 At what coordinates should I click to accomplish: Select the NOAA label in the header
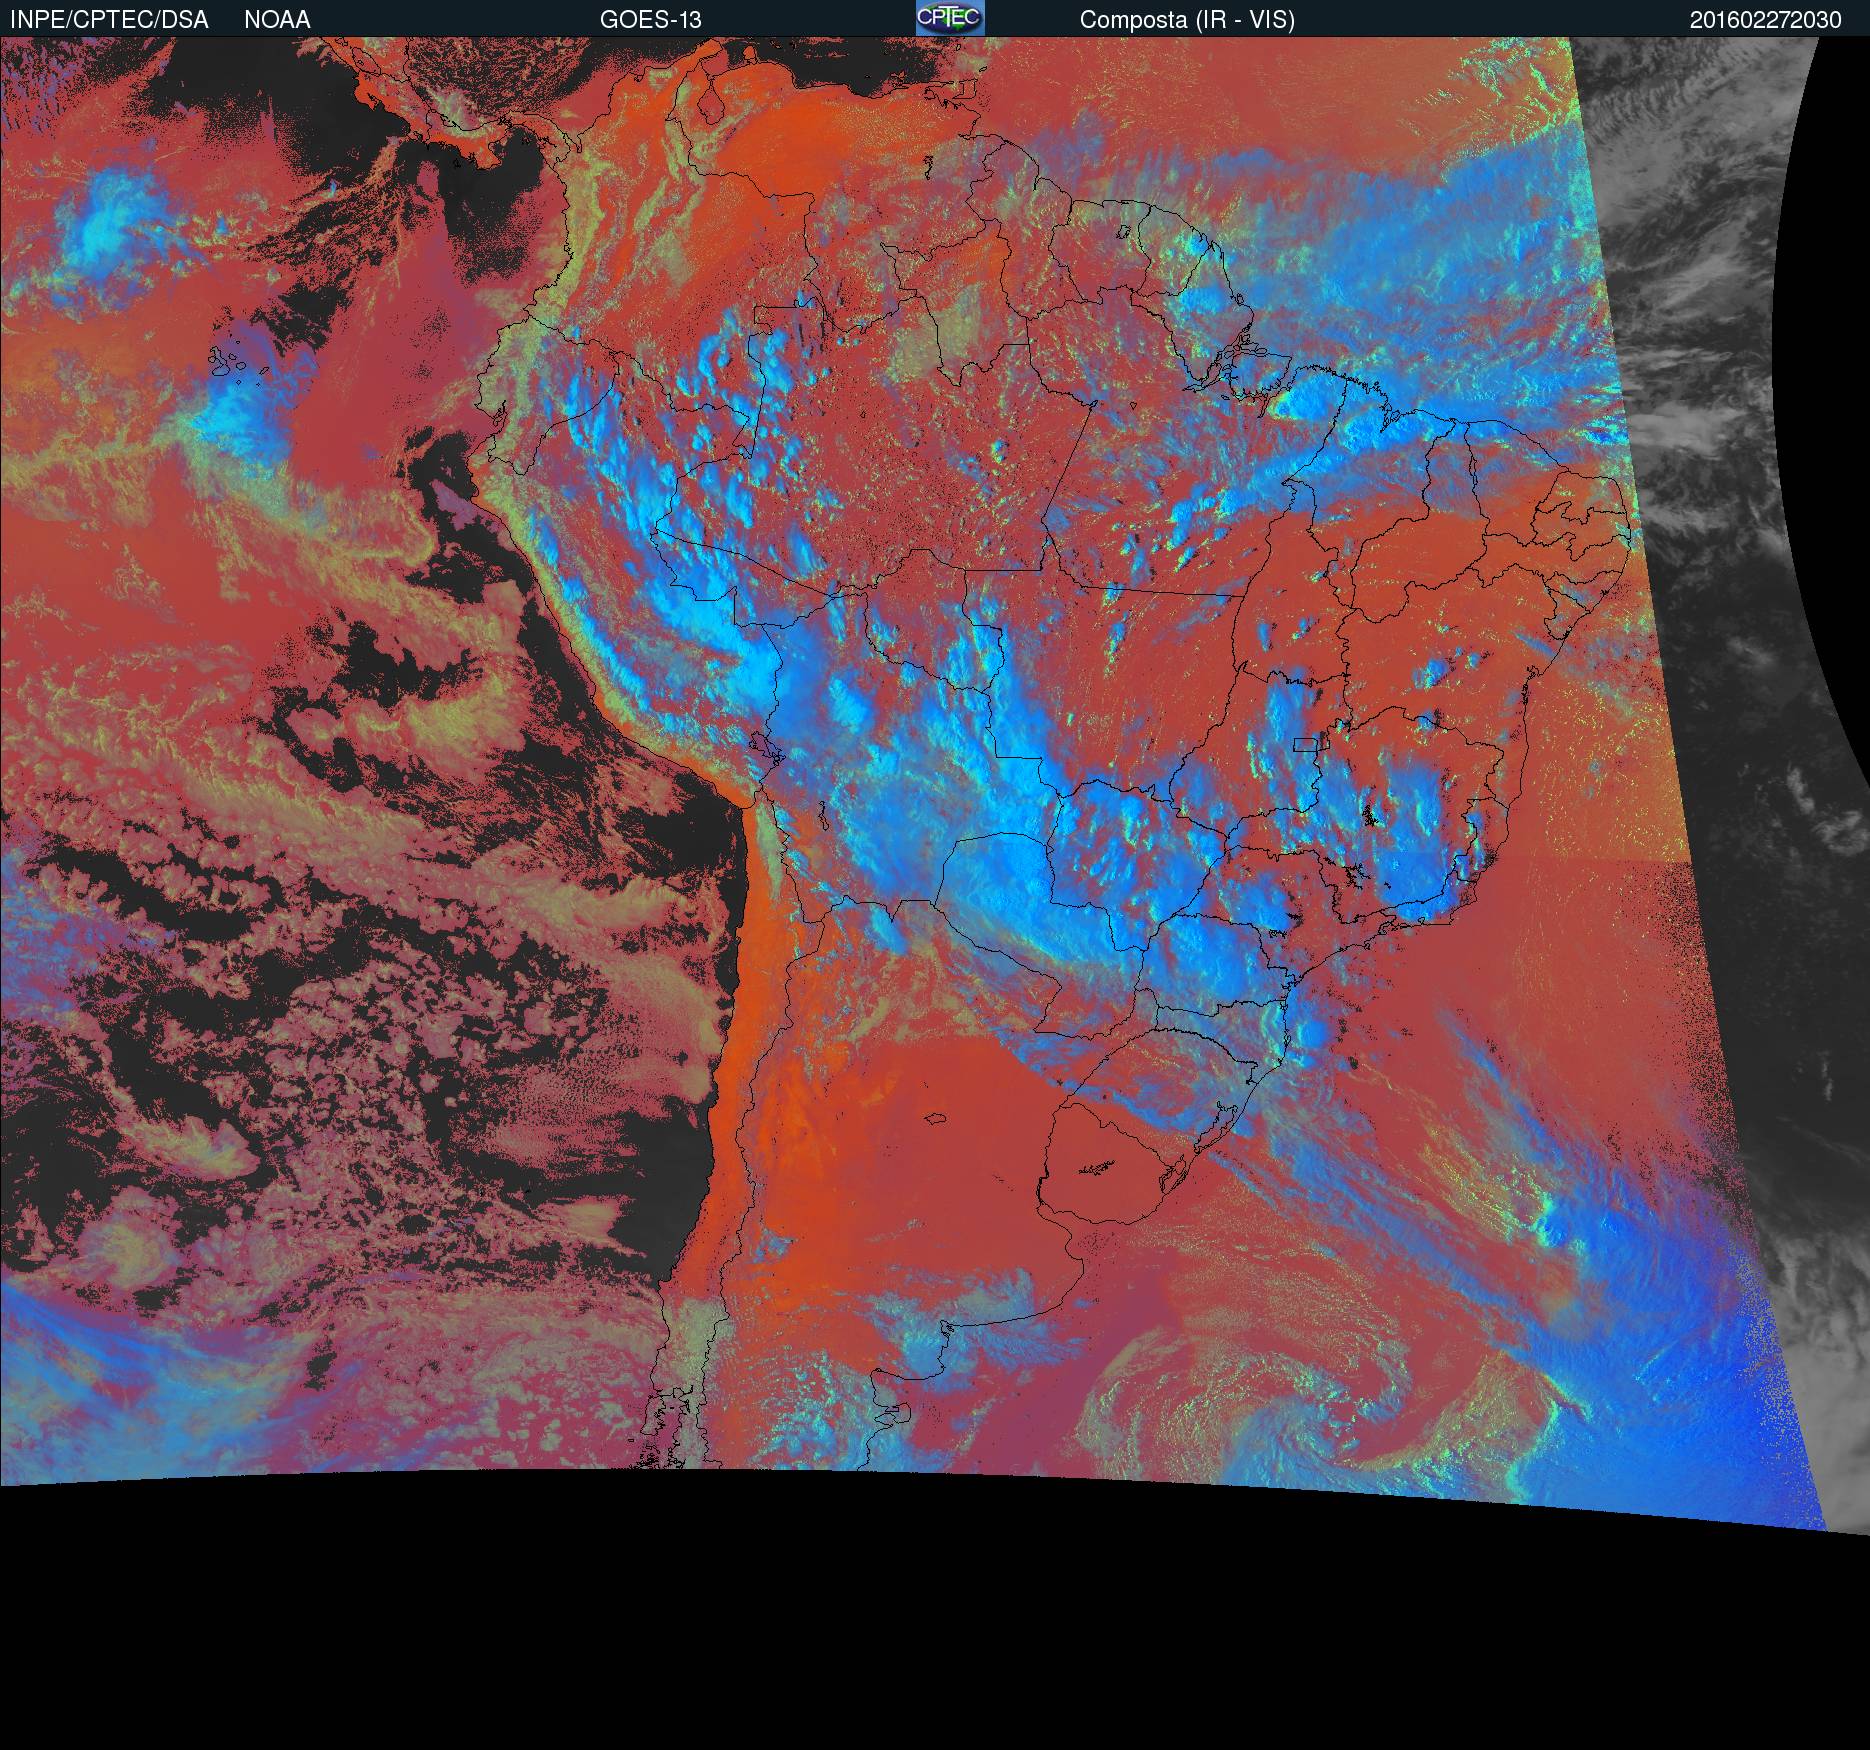point(277,20)
